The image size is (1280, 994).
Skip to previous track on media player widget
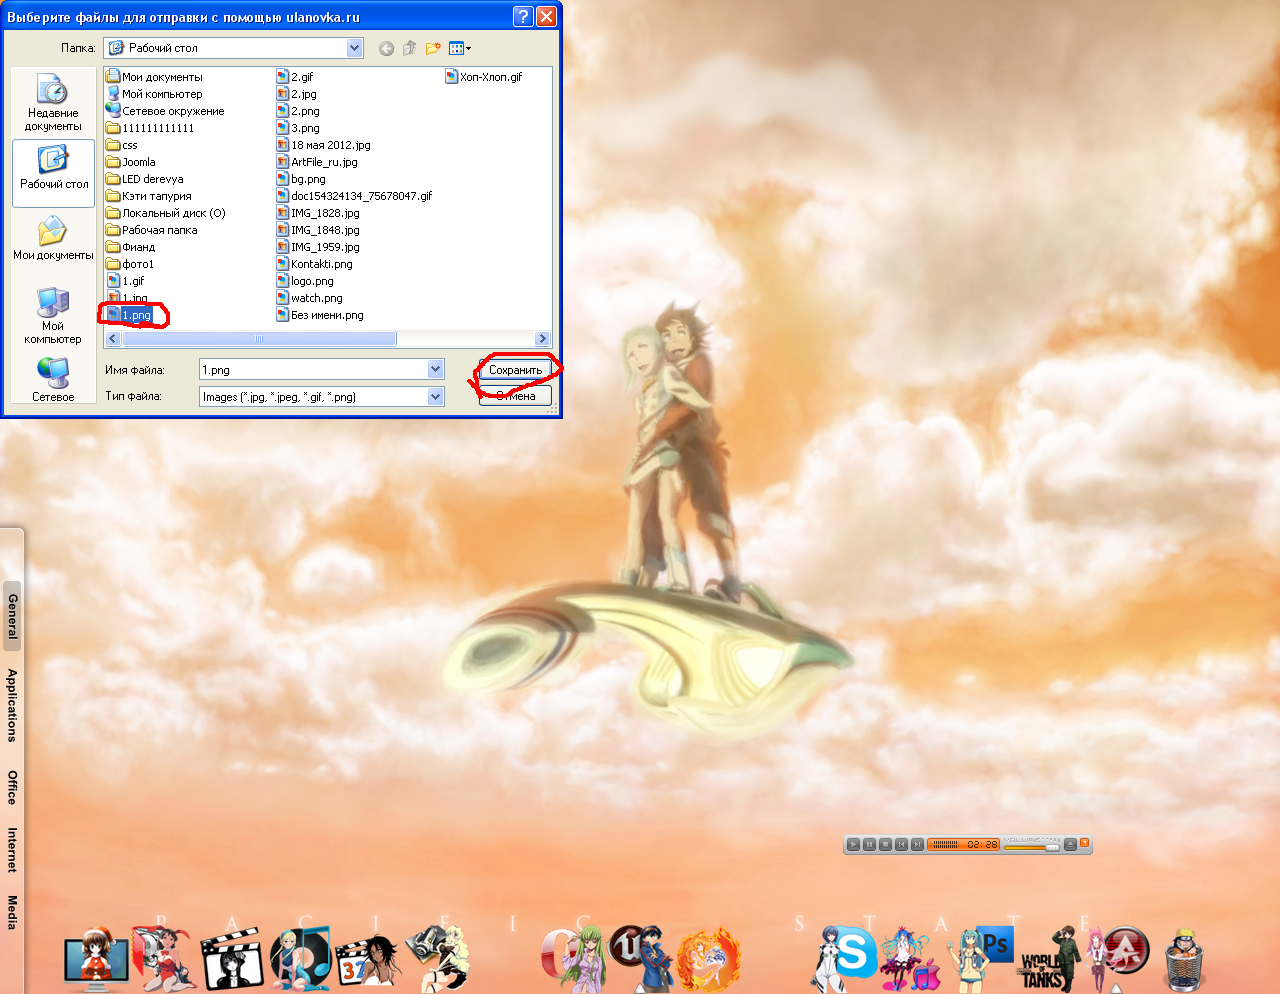[x=901, y=845]
